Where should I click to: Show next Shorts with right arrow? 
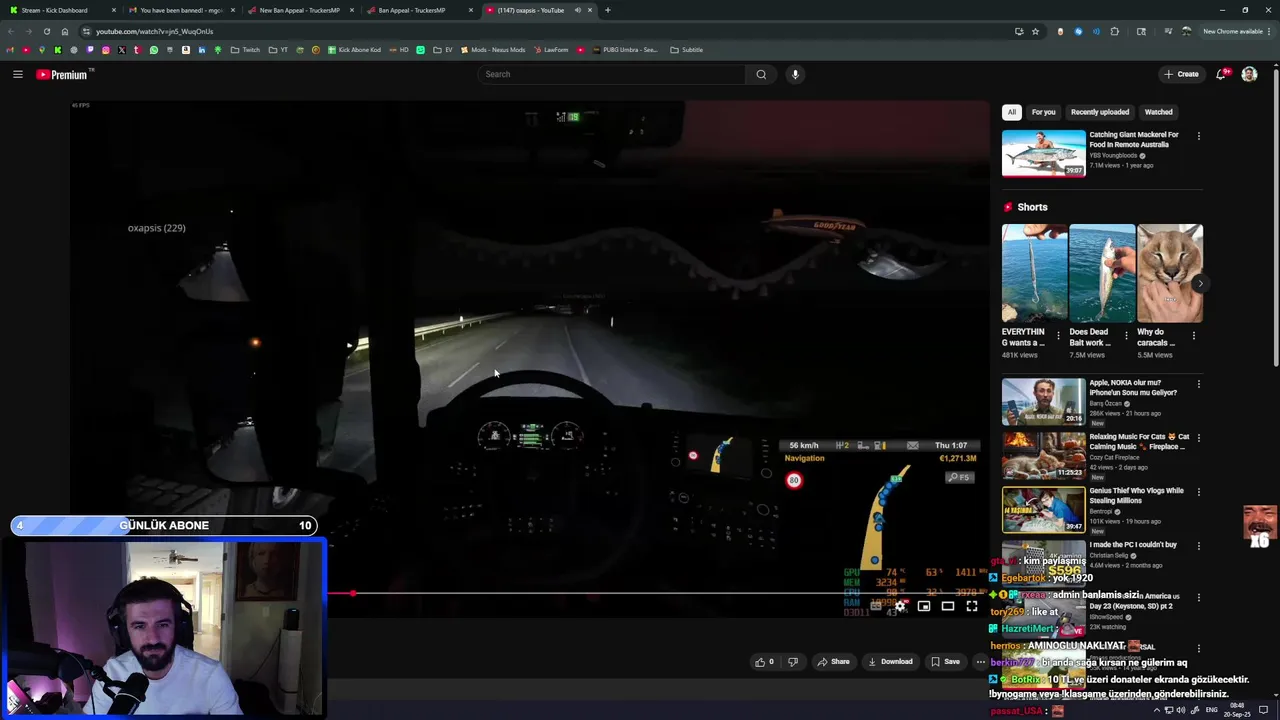click(1199, 284)
